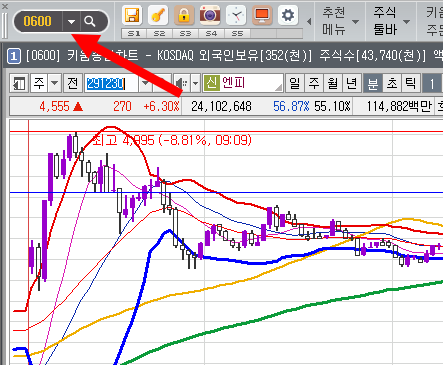Screen dimensions: 443x365
Task: Click the gold key icon
Action: point(158,15)
